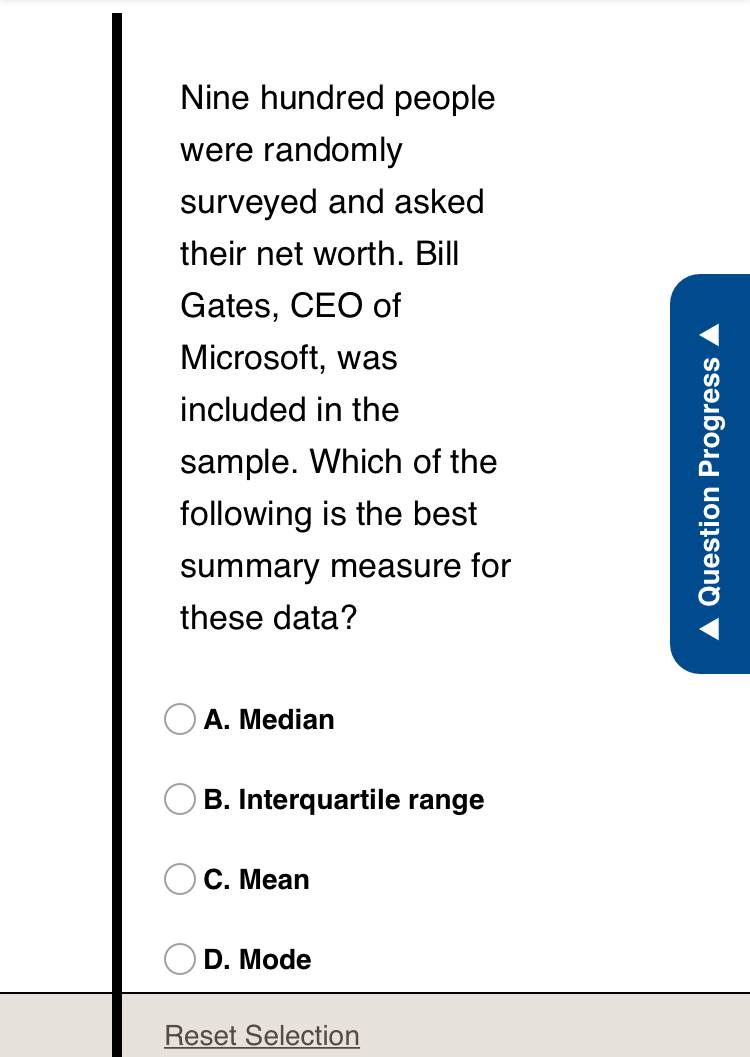Click the 'summary measure for' question line
The height and width of the screenshot is (1057, 750).
[x=346, y=566]
